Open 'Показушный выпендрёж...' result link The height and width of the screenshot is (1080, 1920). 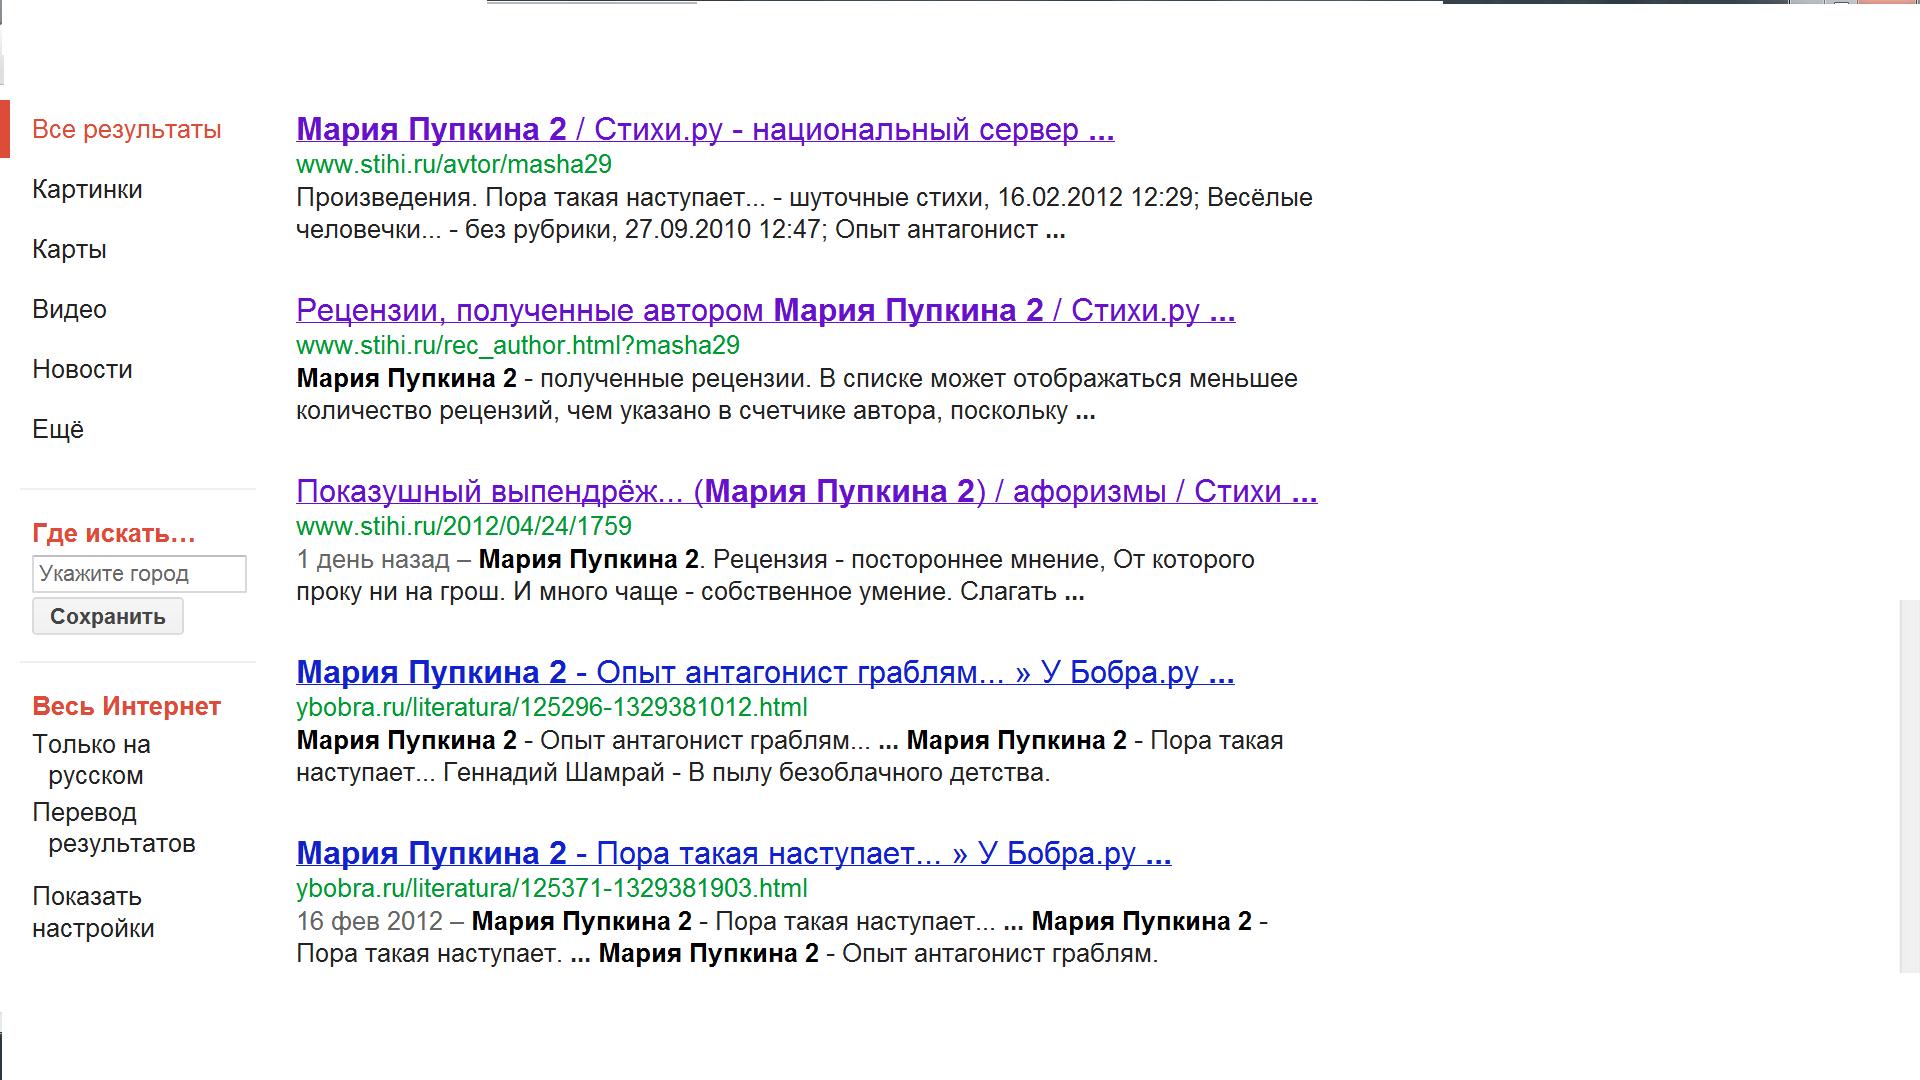807,492
